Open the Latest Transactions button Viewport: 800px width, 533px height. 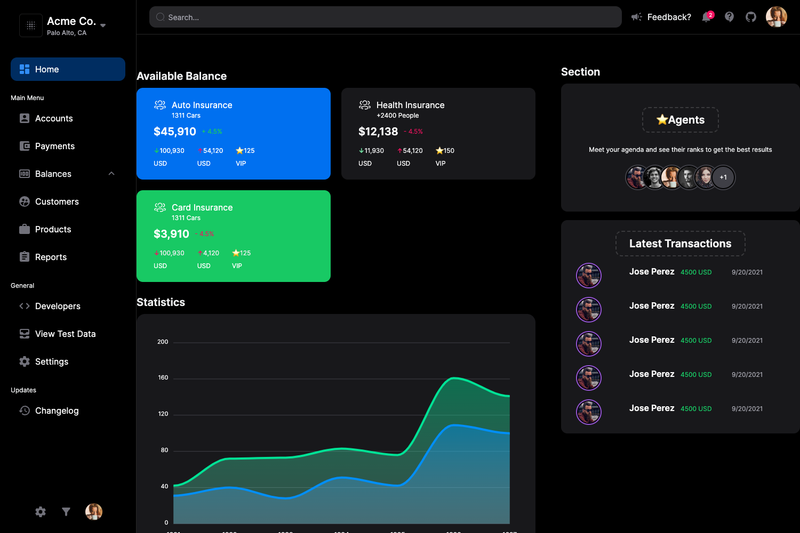click(x=680, y=244)
